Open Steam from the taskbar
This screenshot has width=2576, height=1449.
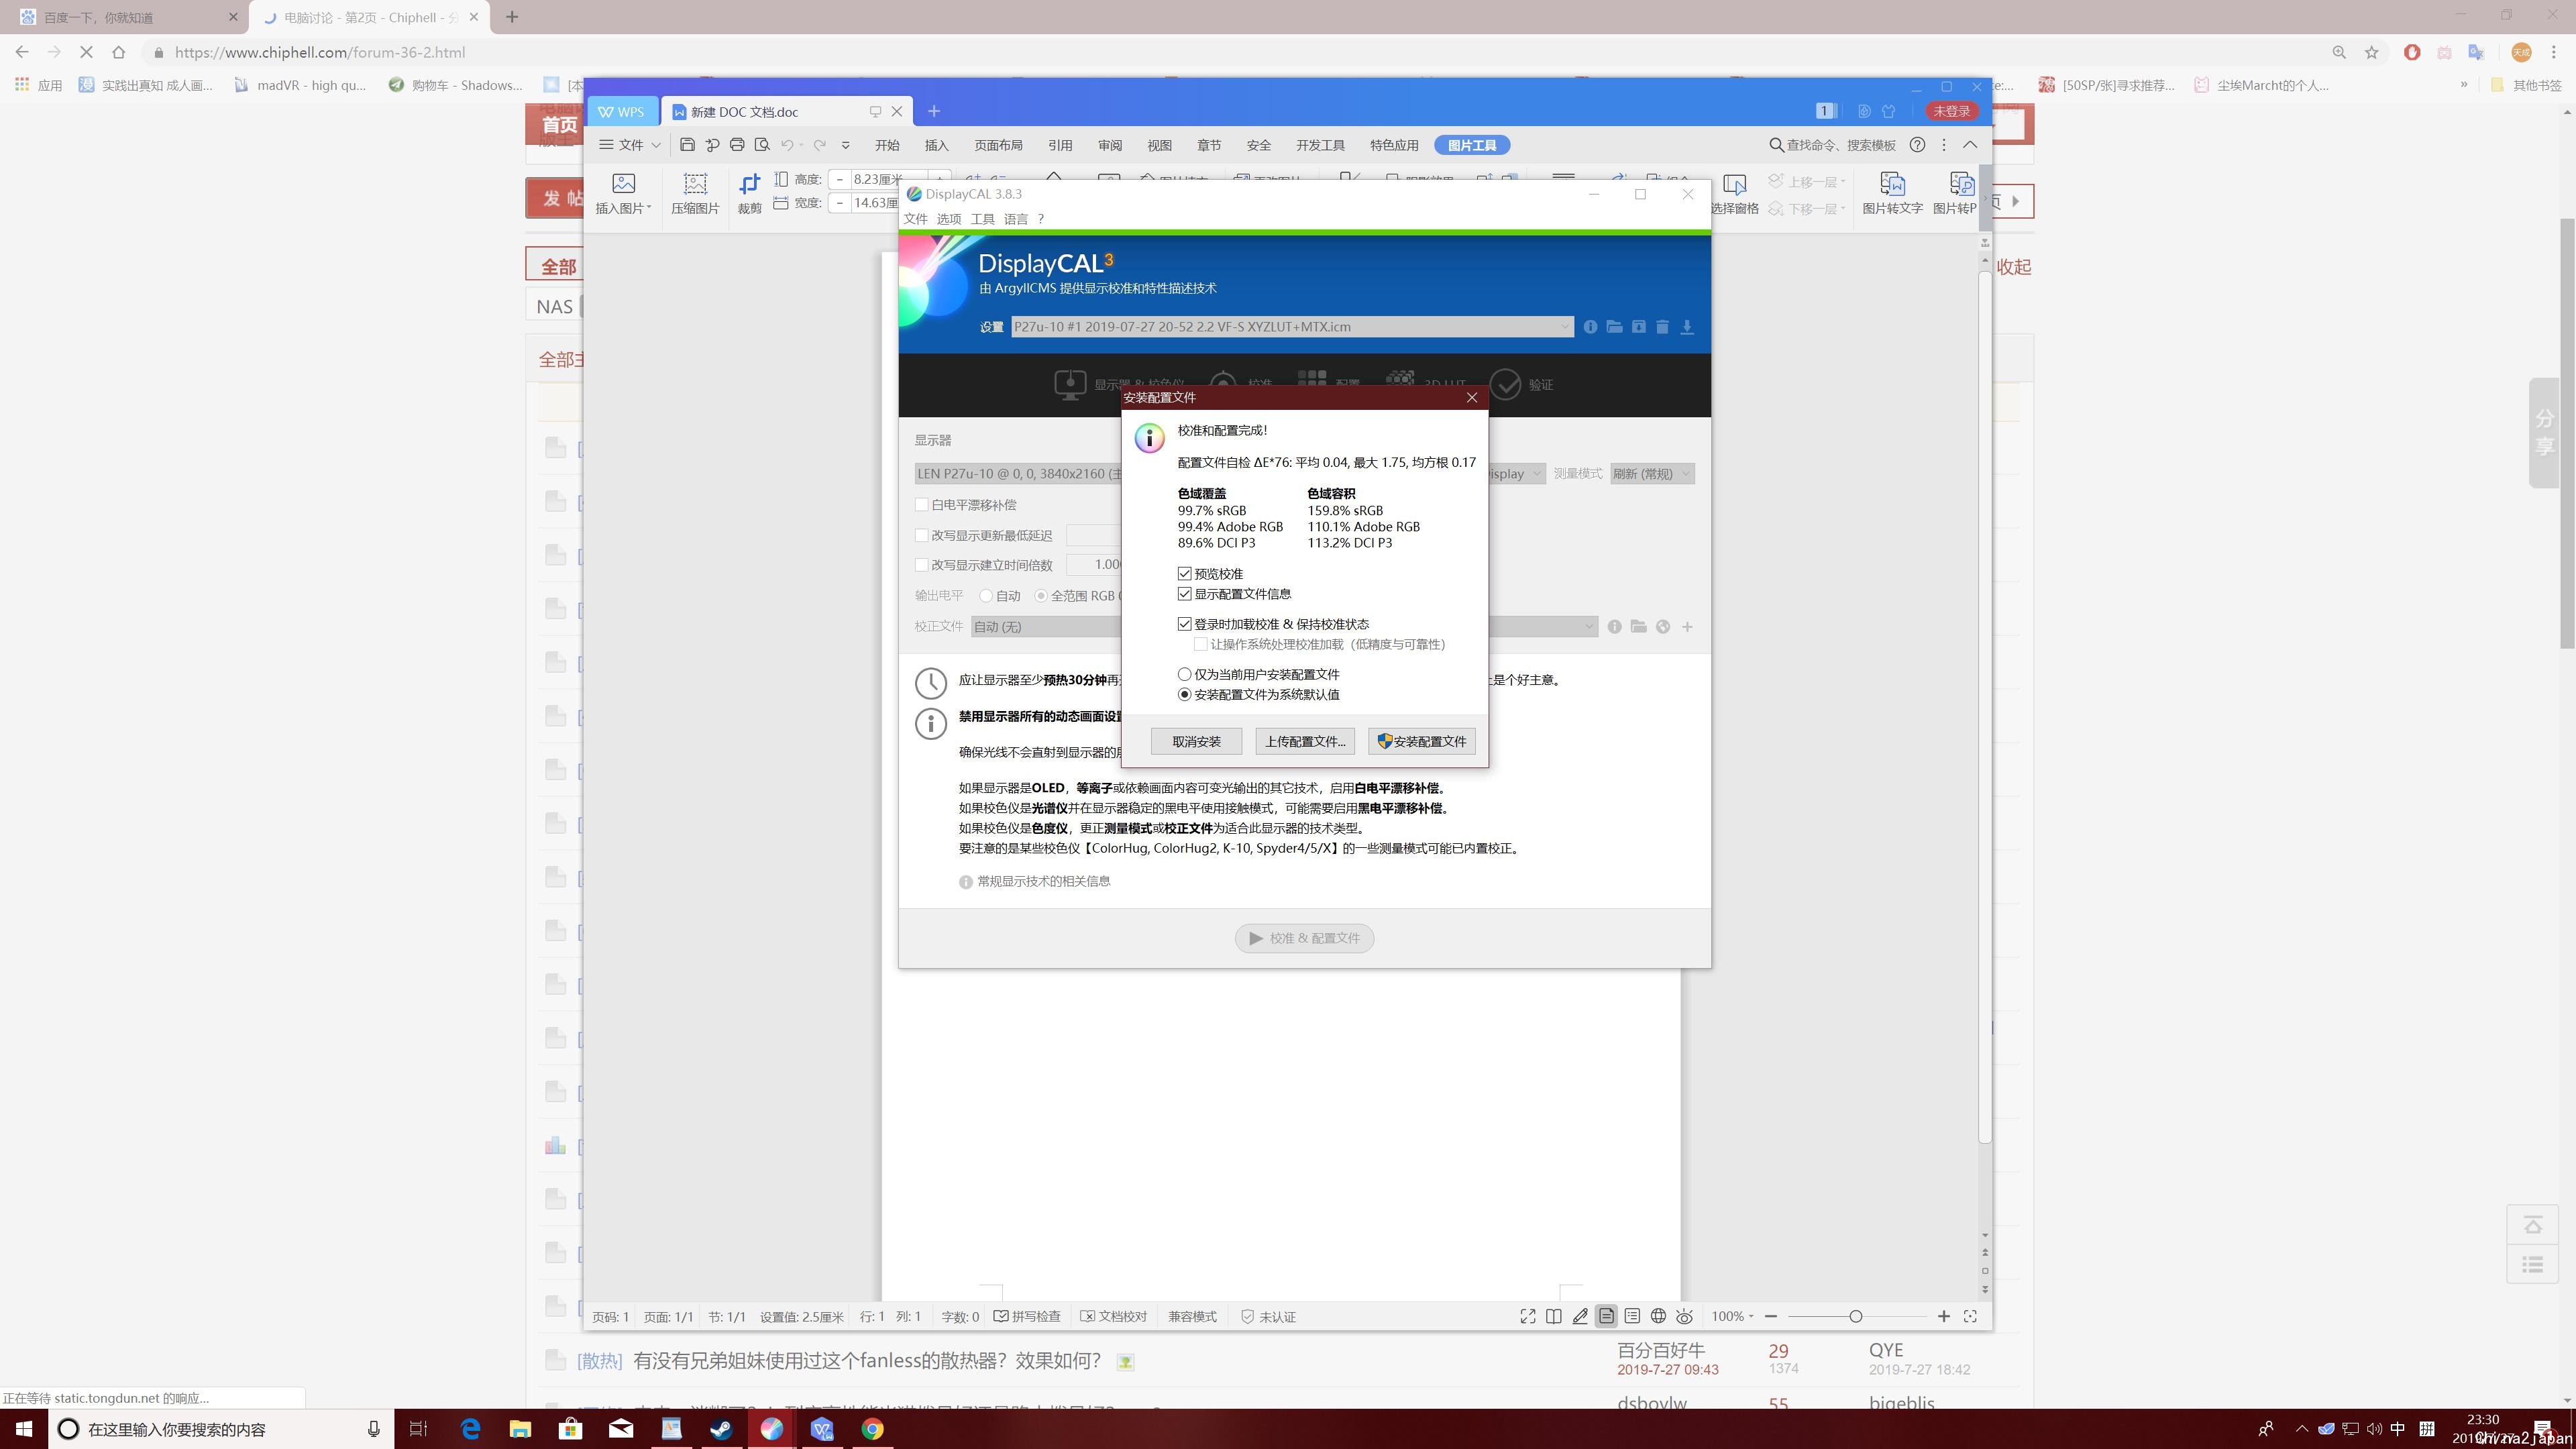coord(721,1429)
